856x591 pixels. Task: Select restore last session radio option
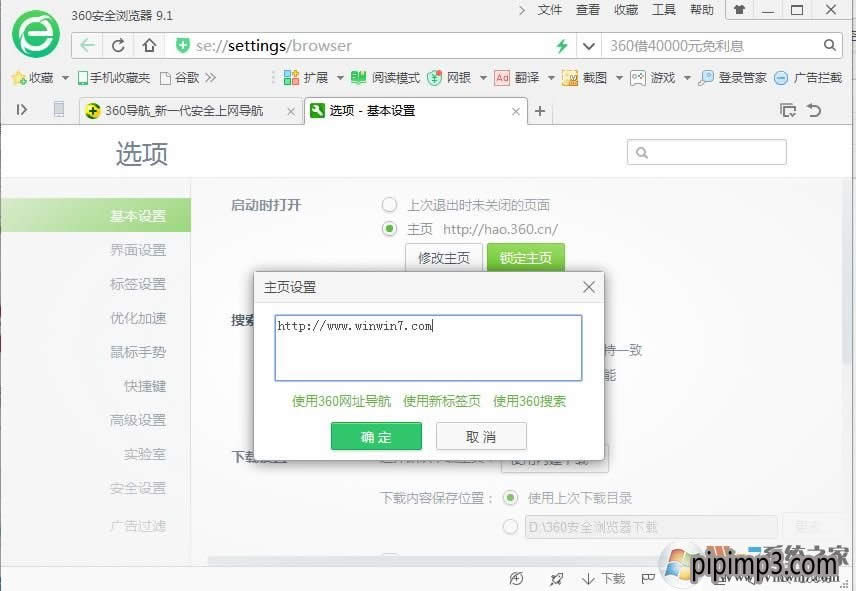(390, 204)
